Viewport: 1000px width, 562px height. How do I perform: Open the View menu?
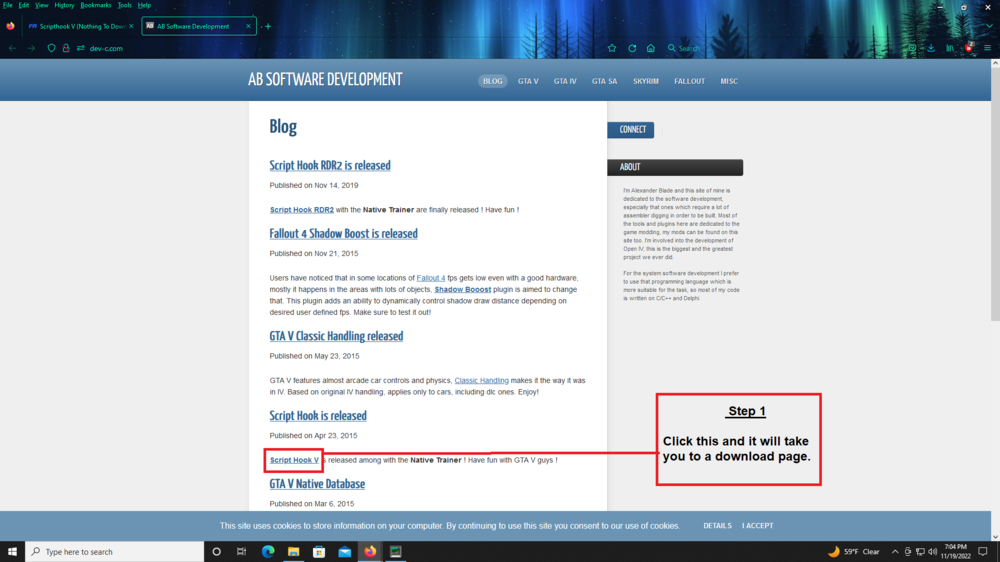pyautogui.click(x=41, y=5)
